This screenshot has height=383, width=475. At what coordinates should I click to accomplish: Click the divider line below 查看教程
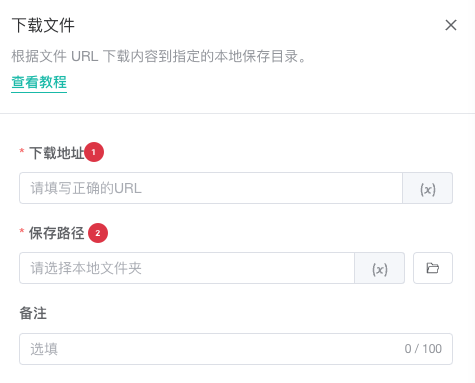tap(237, 113)
